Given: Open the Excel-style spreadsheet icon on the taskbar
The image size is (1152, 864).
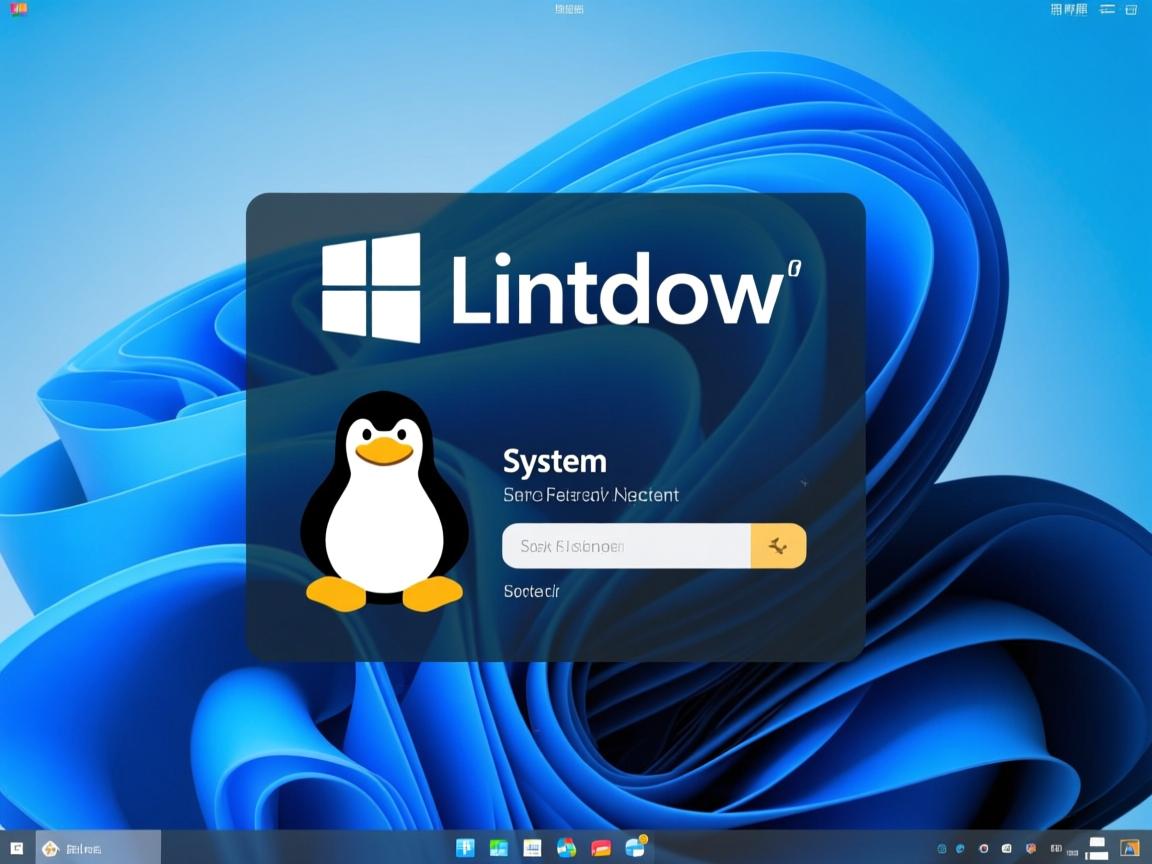Looking at the screenshot, I should pyautogui.click(x=497, y=847).
